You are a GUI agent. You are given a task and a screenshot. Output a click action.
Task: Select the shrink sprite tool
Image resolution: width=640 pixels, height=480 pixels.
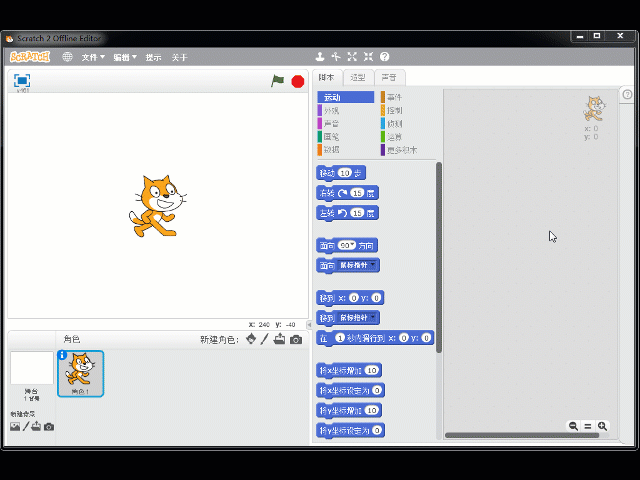[368, 57]
